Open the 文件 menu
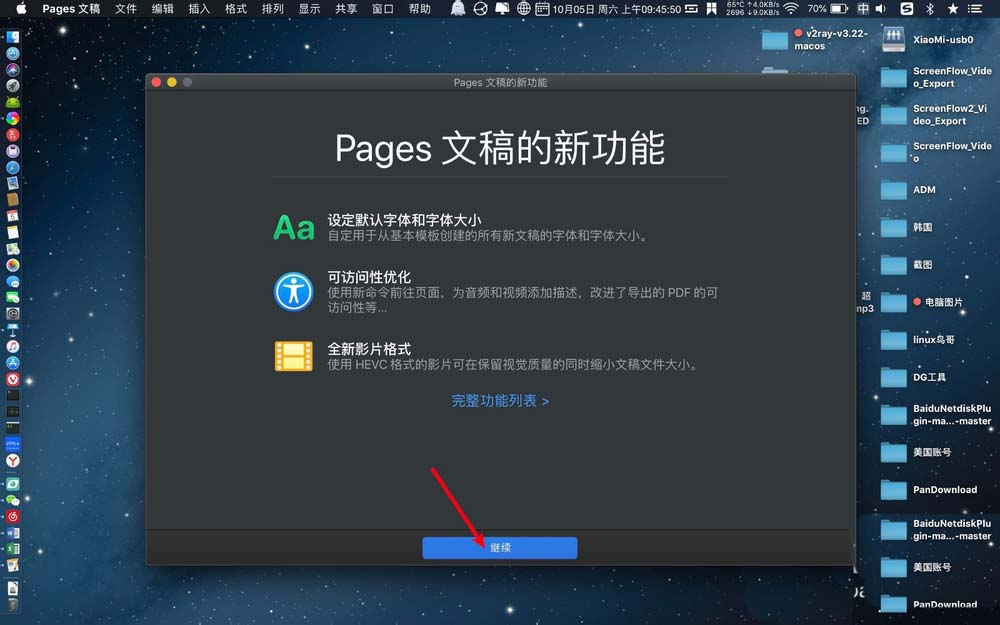1000x625 pixels. (125, 9)
